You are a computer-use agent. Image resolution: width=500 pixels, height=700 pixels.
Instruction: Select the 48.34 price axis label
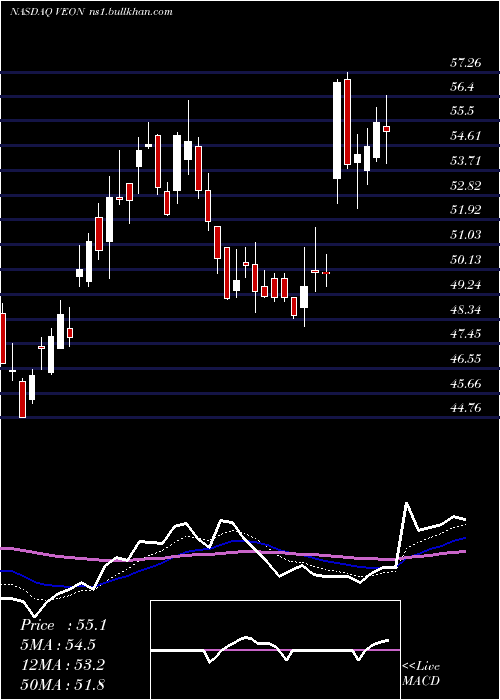(x=466, y=309)
